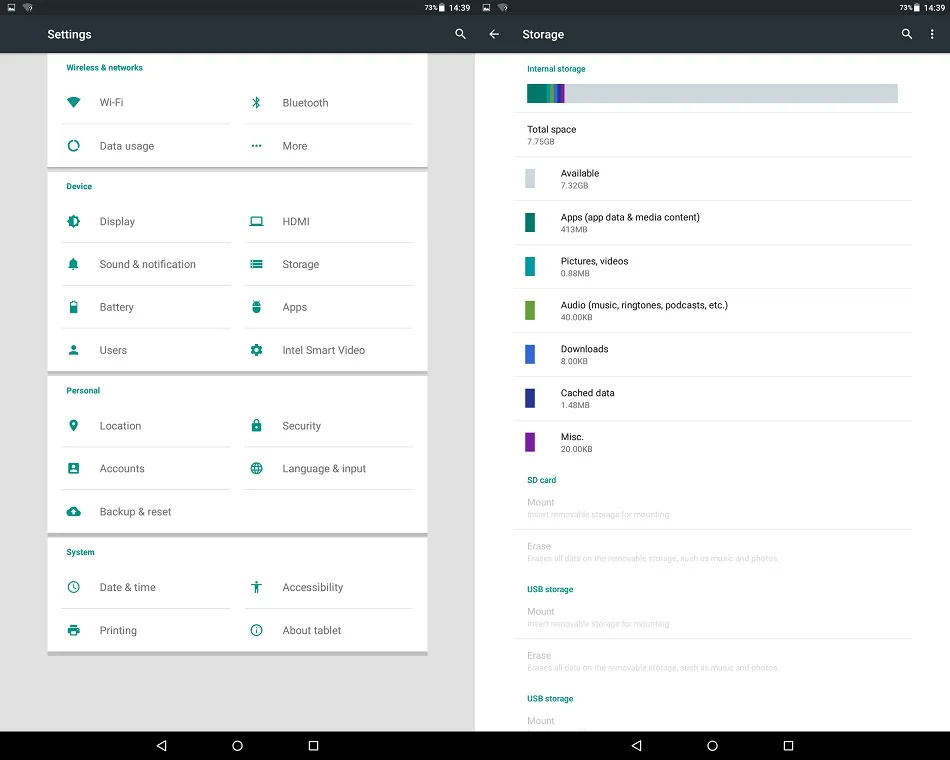Viewport: 950px width, 760px height.
Task: Tap the Back button in right navigation bar
Action: 636,745
